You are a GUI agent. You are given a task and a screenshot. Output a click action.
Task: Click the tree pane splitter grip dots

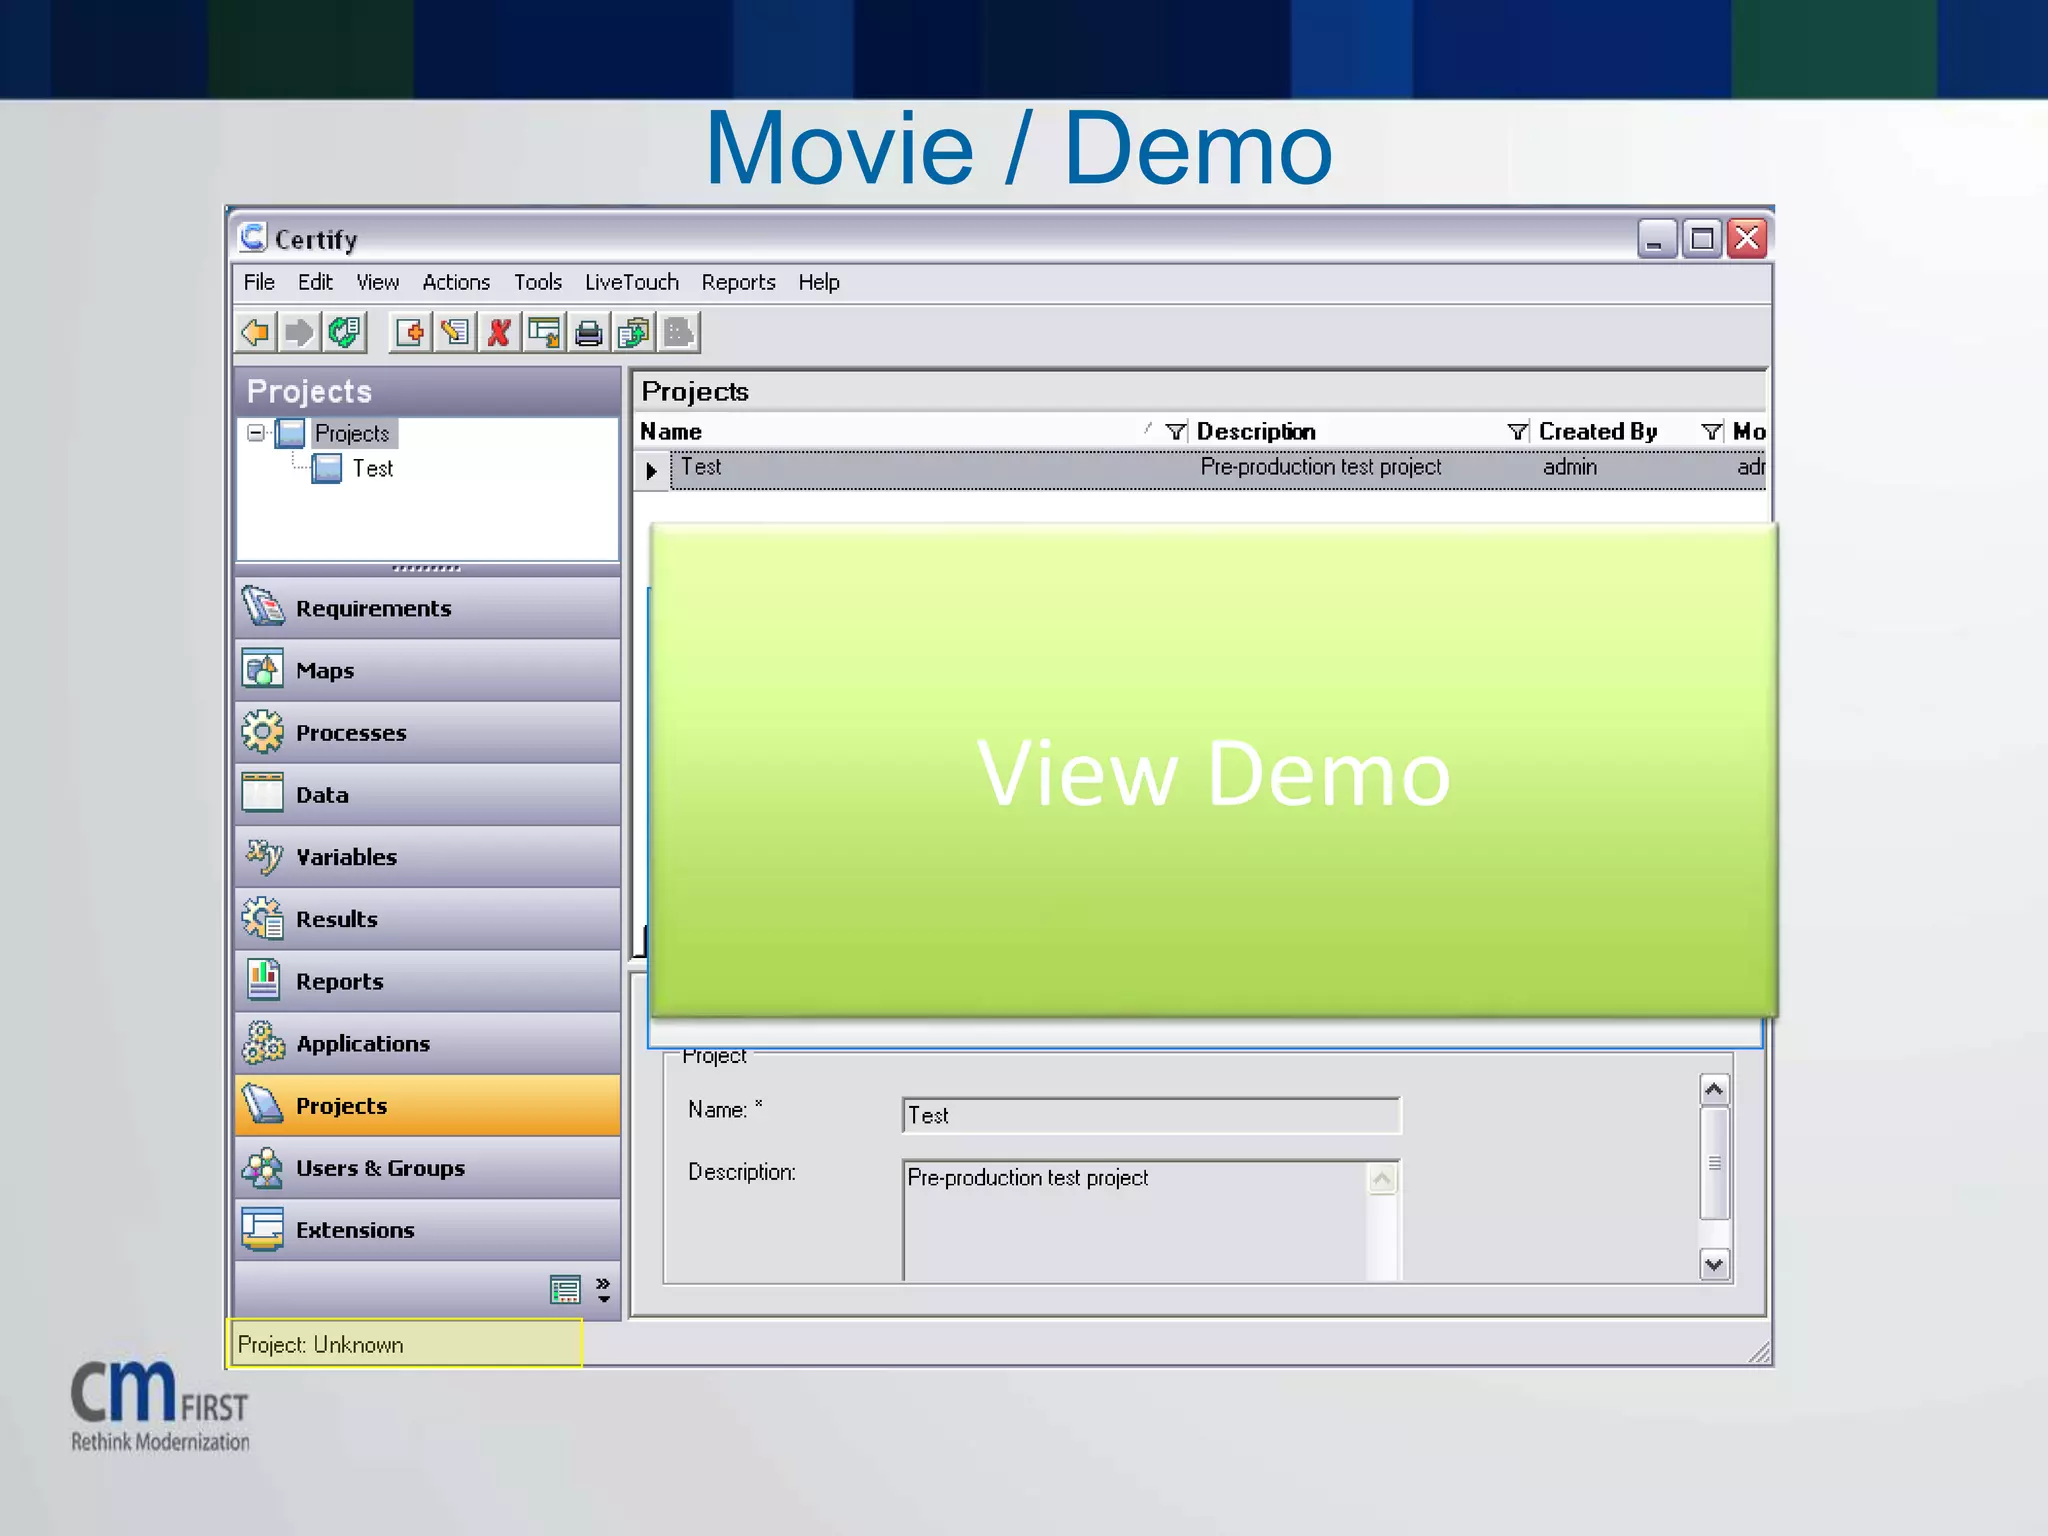click(427, 568)
